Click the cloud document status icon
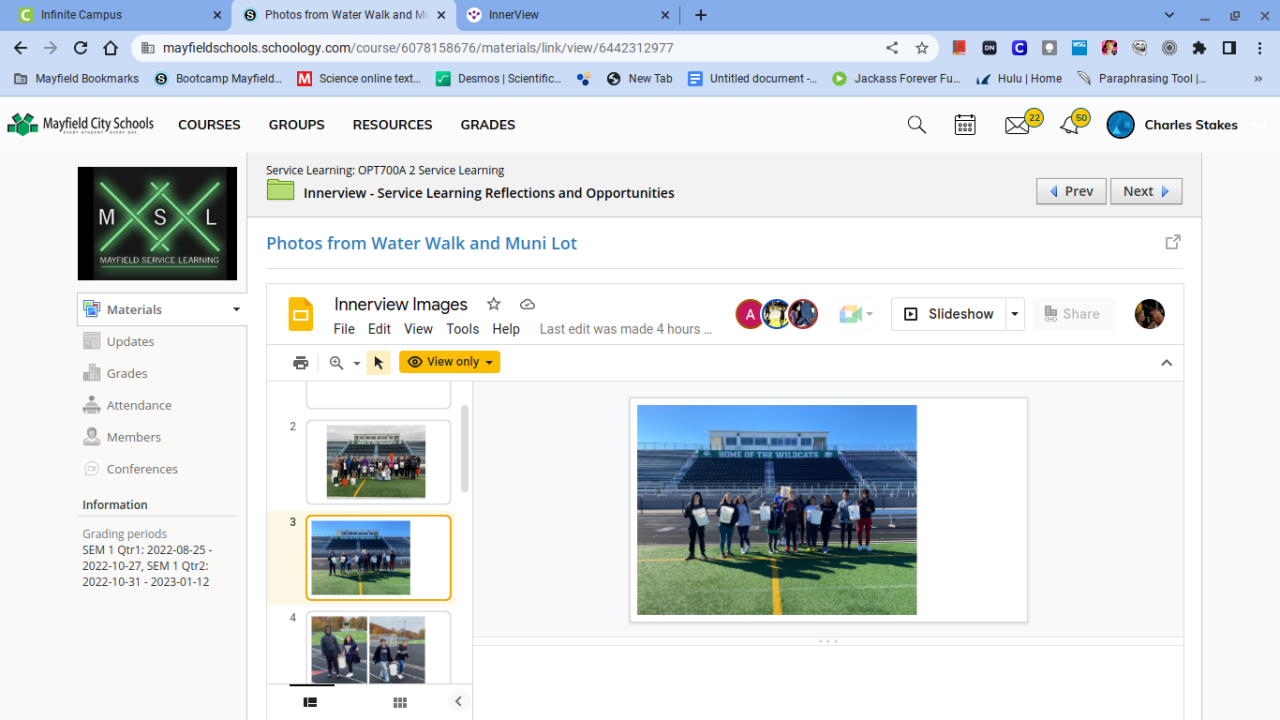The height and width of the screenshot is (720, 1280). (527, 304)
